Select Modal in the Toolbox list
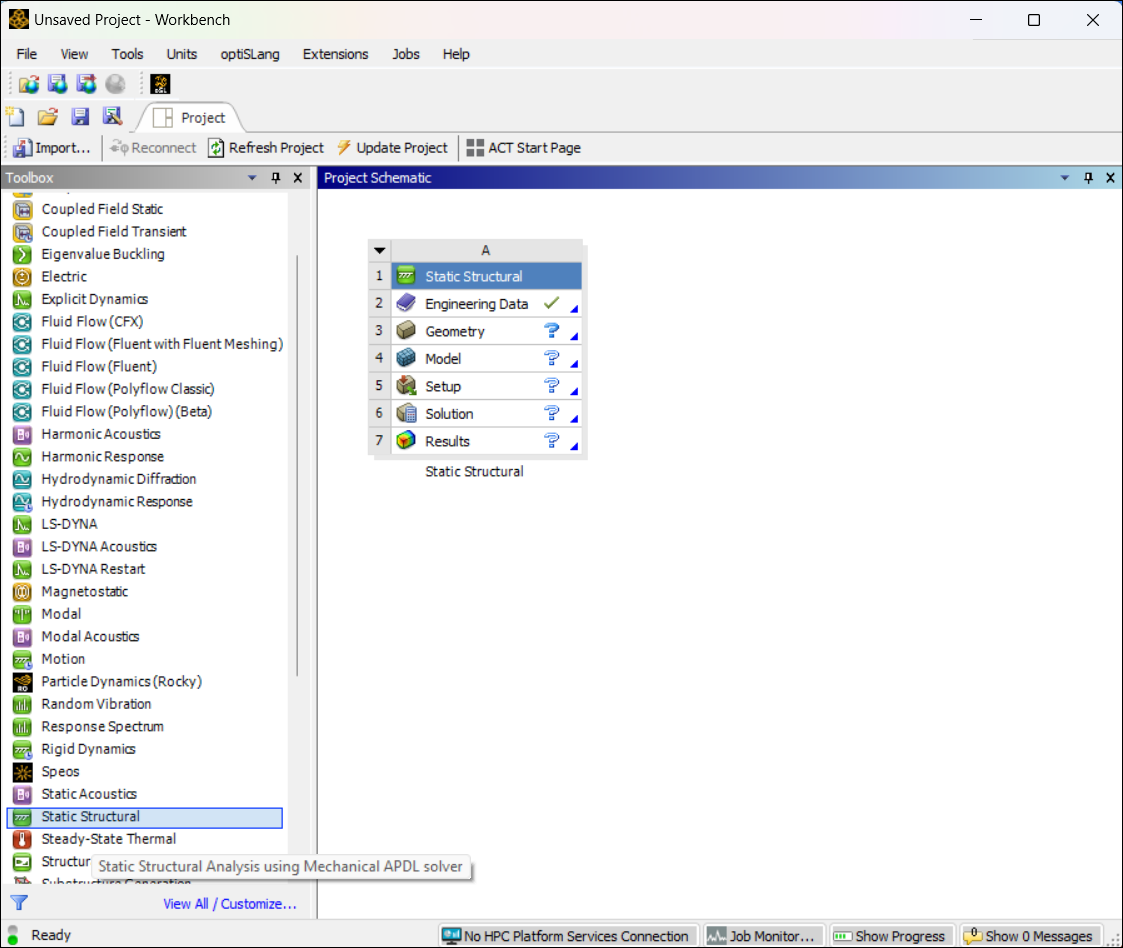This screenshot has width=1123, height=948. pos(61,614)
